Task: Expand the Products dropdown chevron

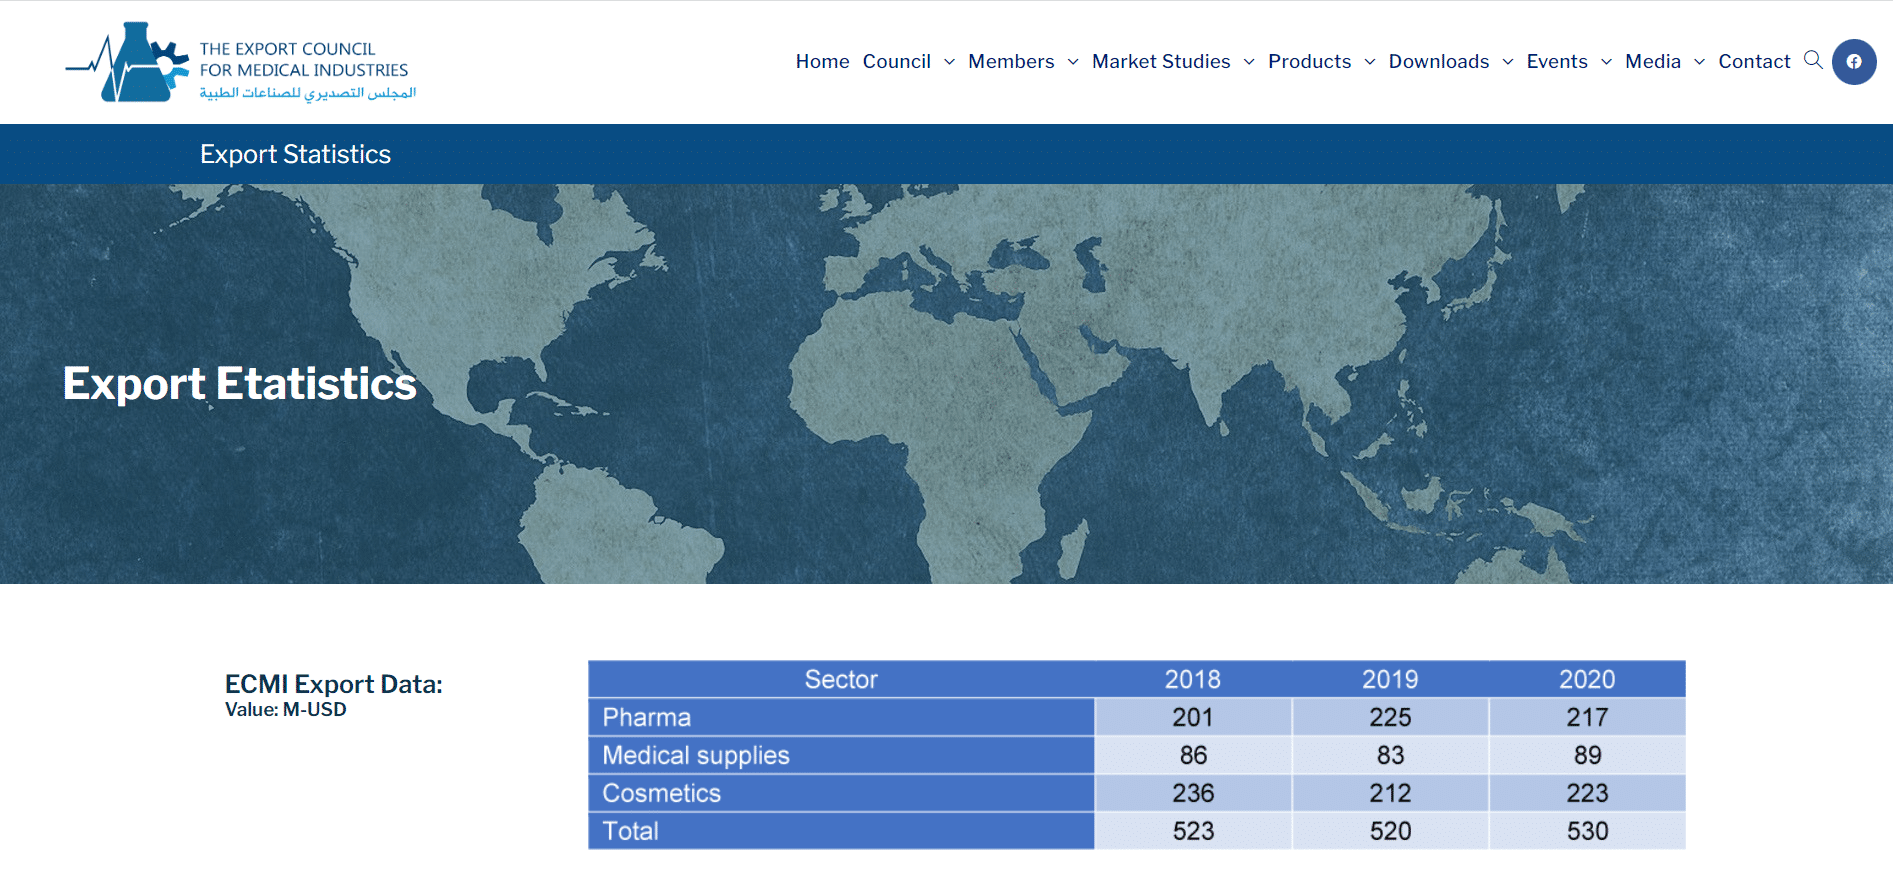Action: coord(1370,62)
